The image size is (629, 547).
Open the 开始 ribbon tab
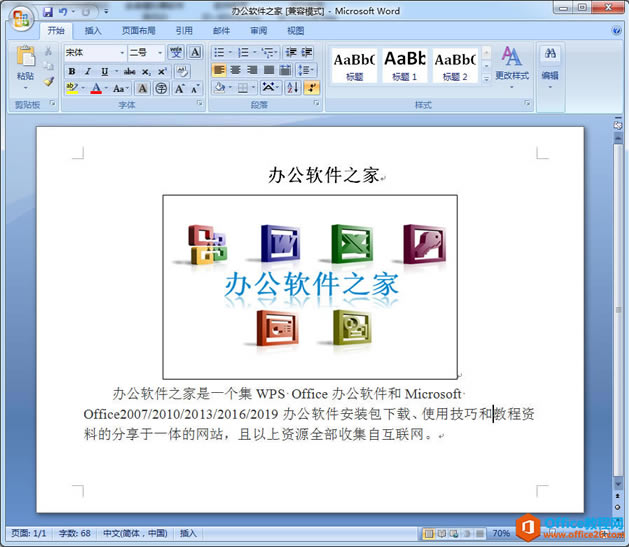(56, 30)
